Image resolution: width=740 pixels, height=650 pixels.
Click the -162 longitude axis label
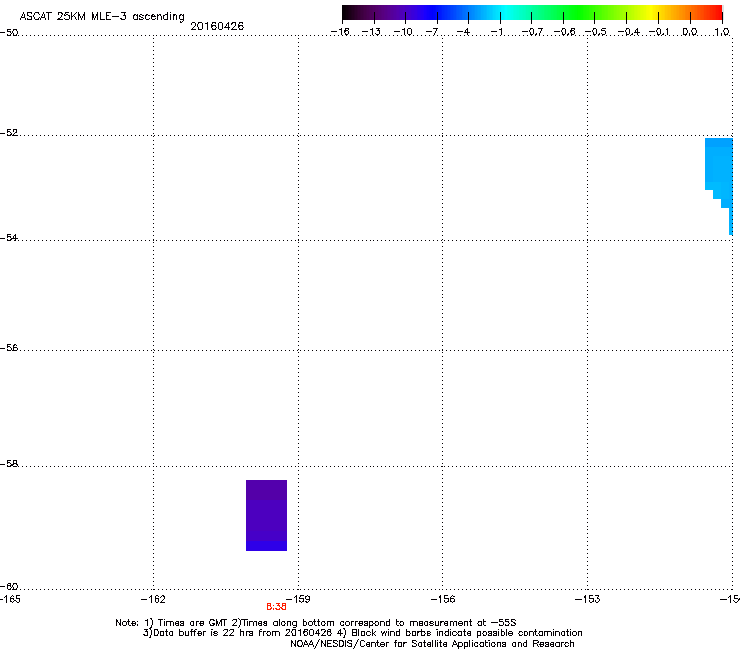coord(153,599)
